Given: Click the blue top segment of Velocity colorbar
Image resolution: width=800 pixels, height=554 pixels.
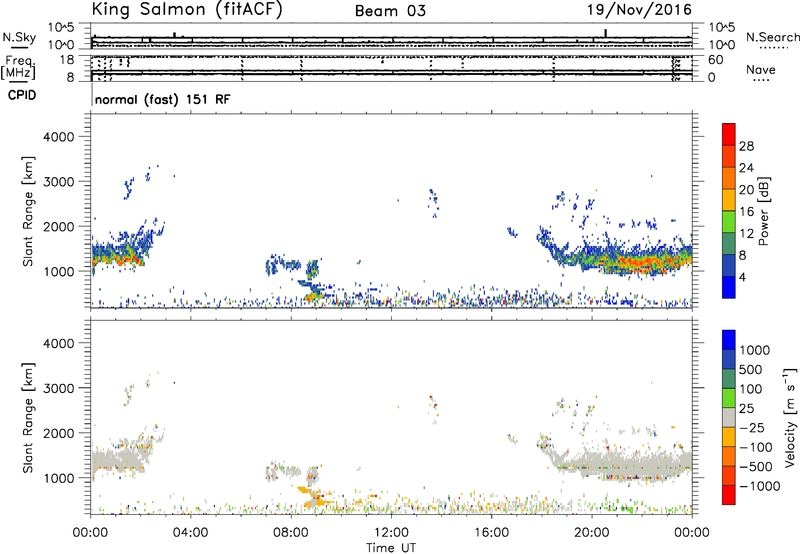Looking at the screenshot, I should 729,340.
